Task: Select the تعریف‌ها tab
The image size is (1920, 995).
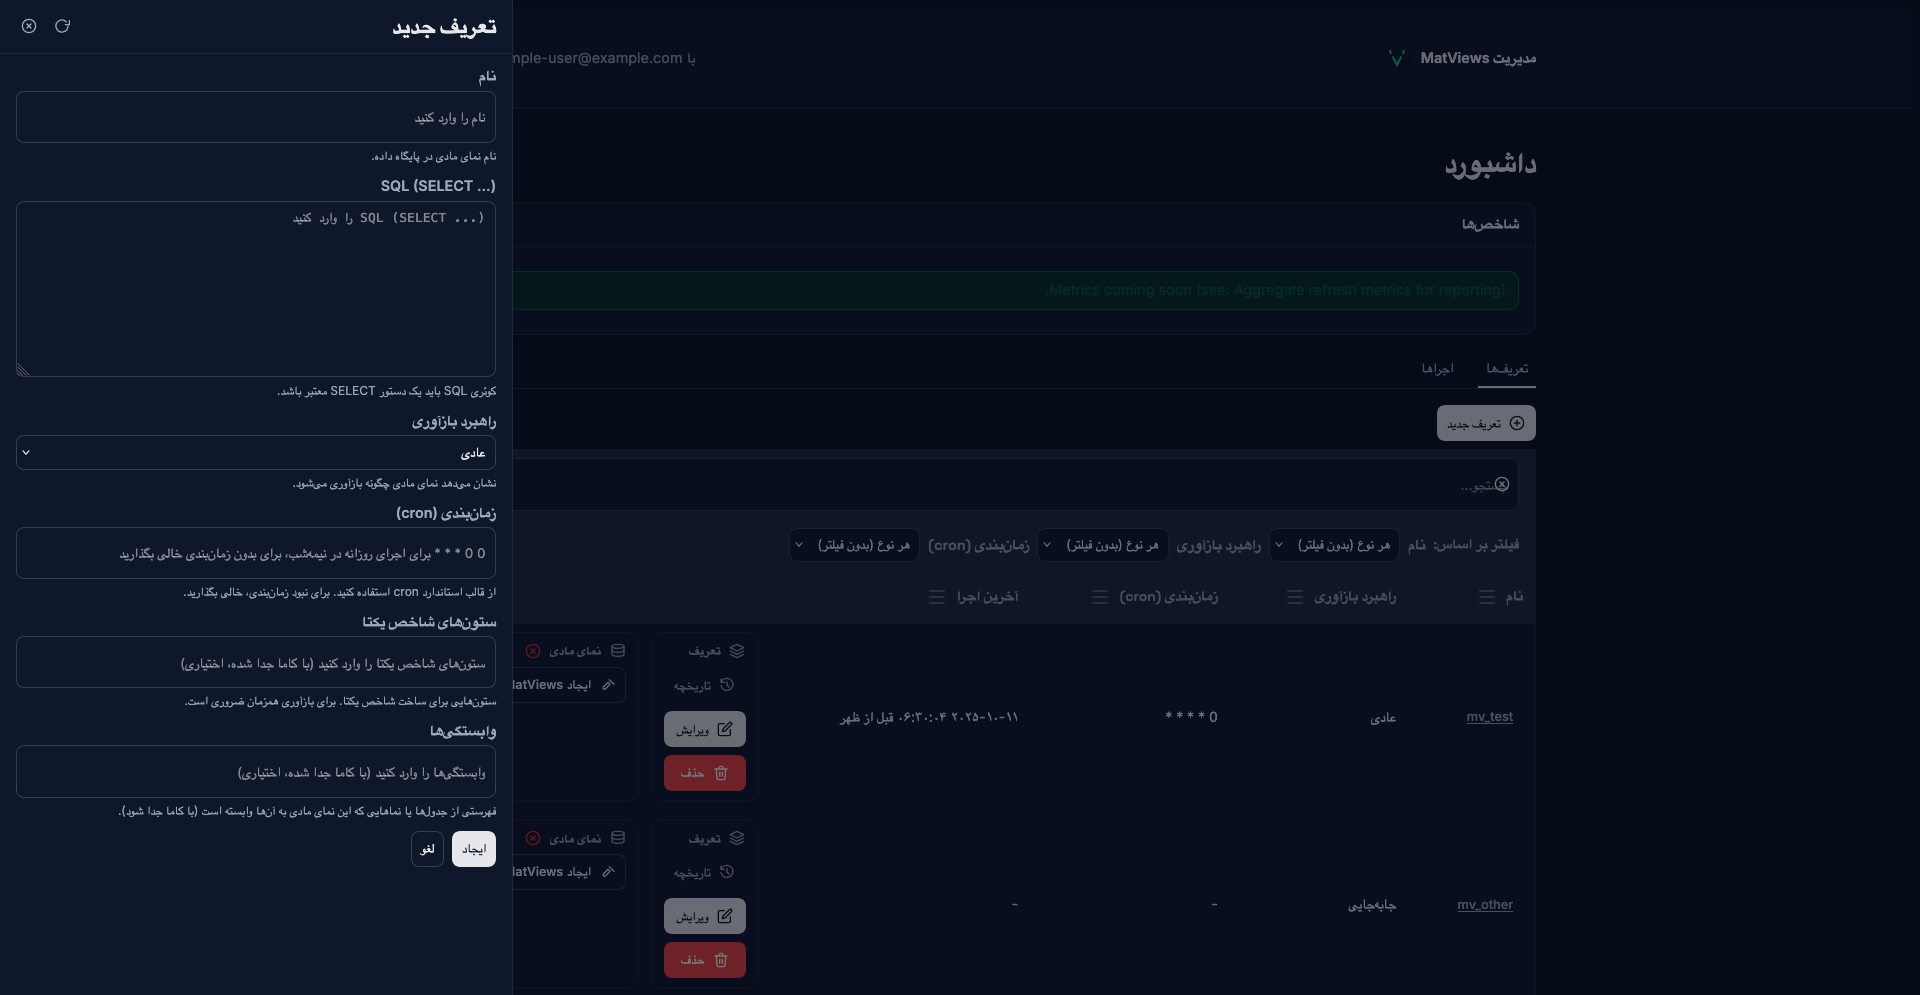Action: click(1506, 369)
